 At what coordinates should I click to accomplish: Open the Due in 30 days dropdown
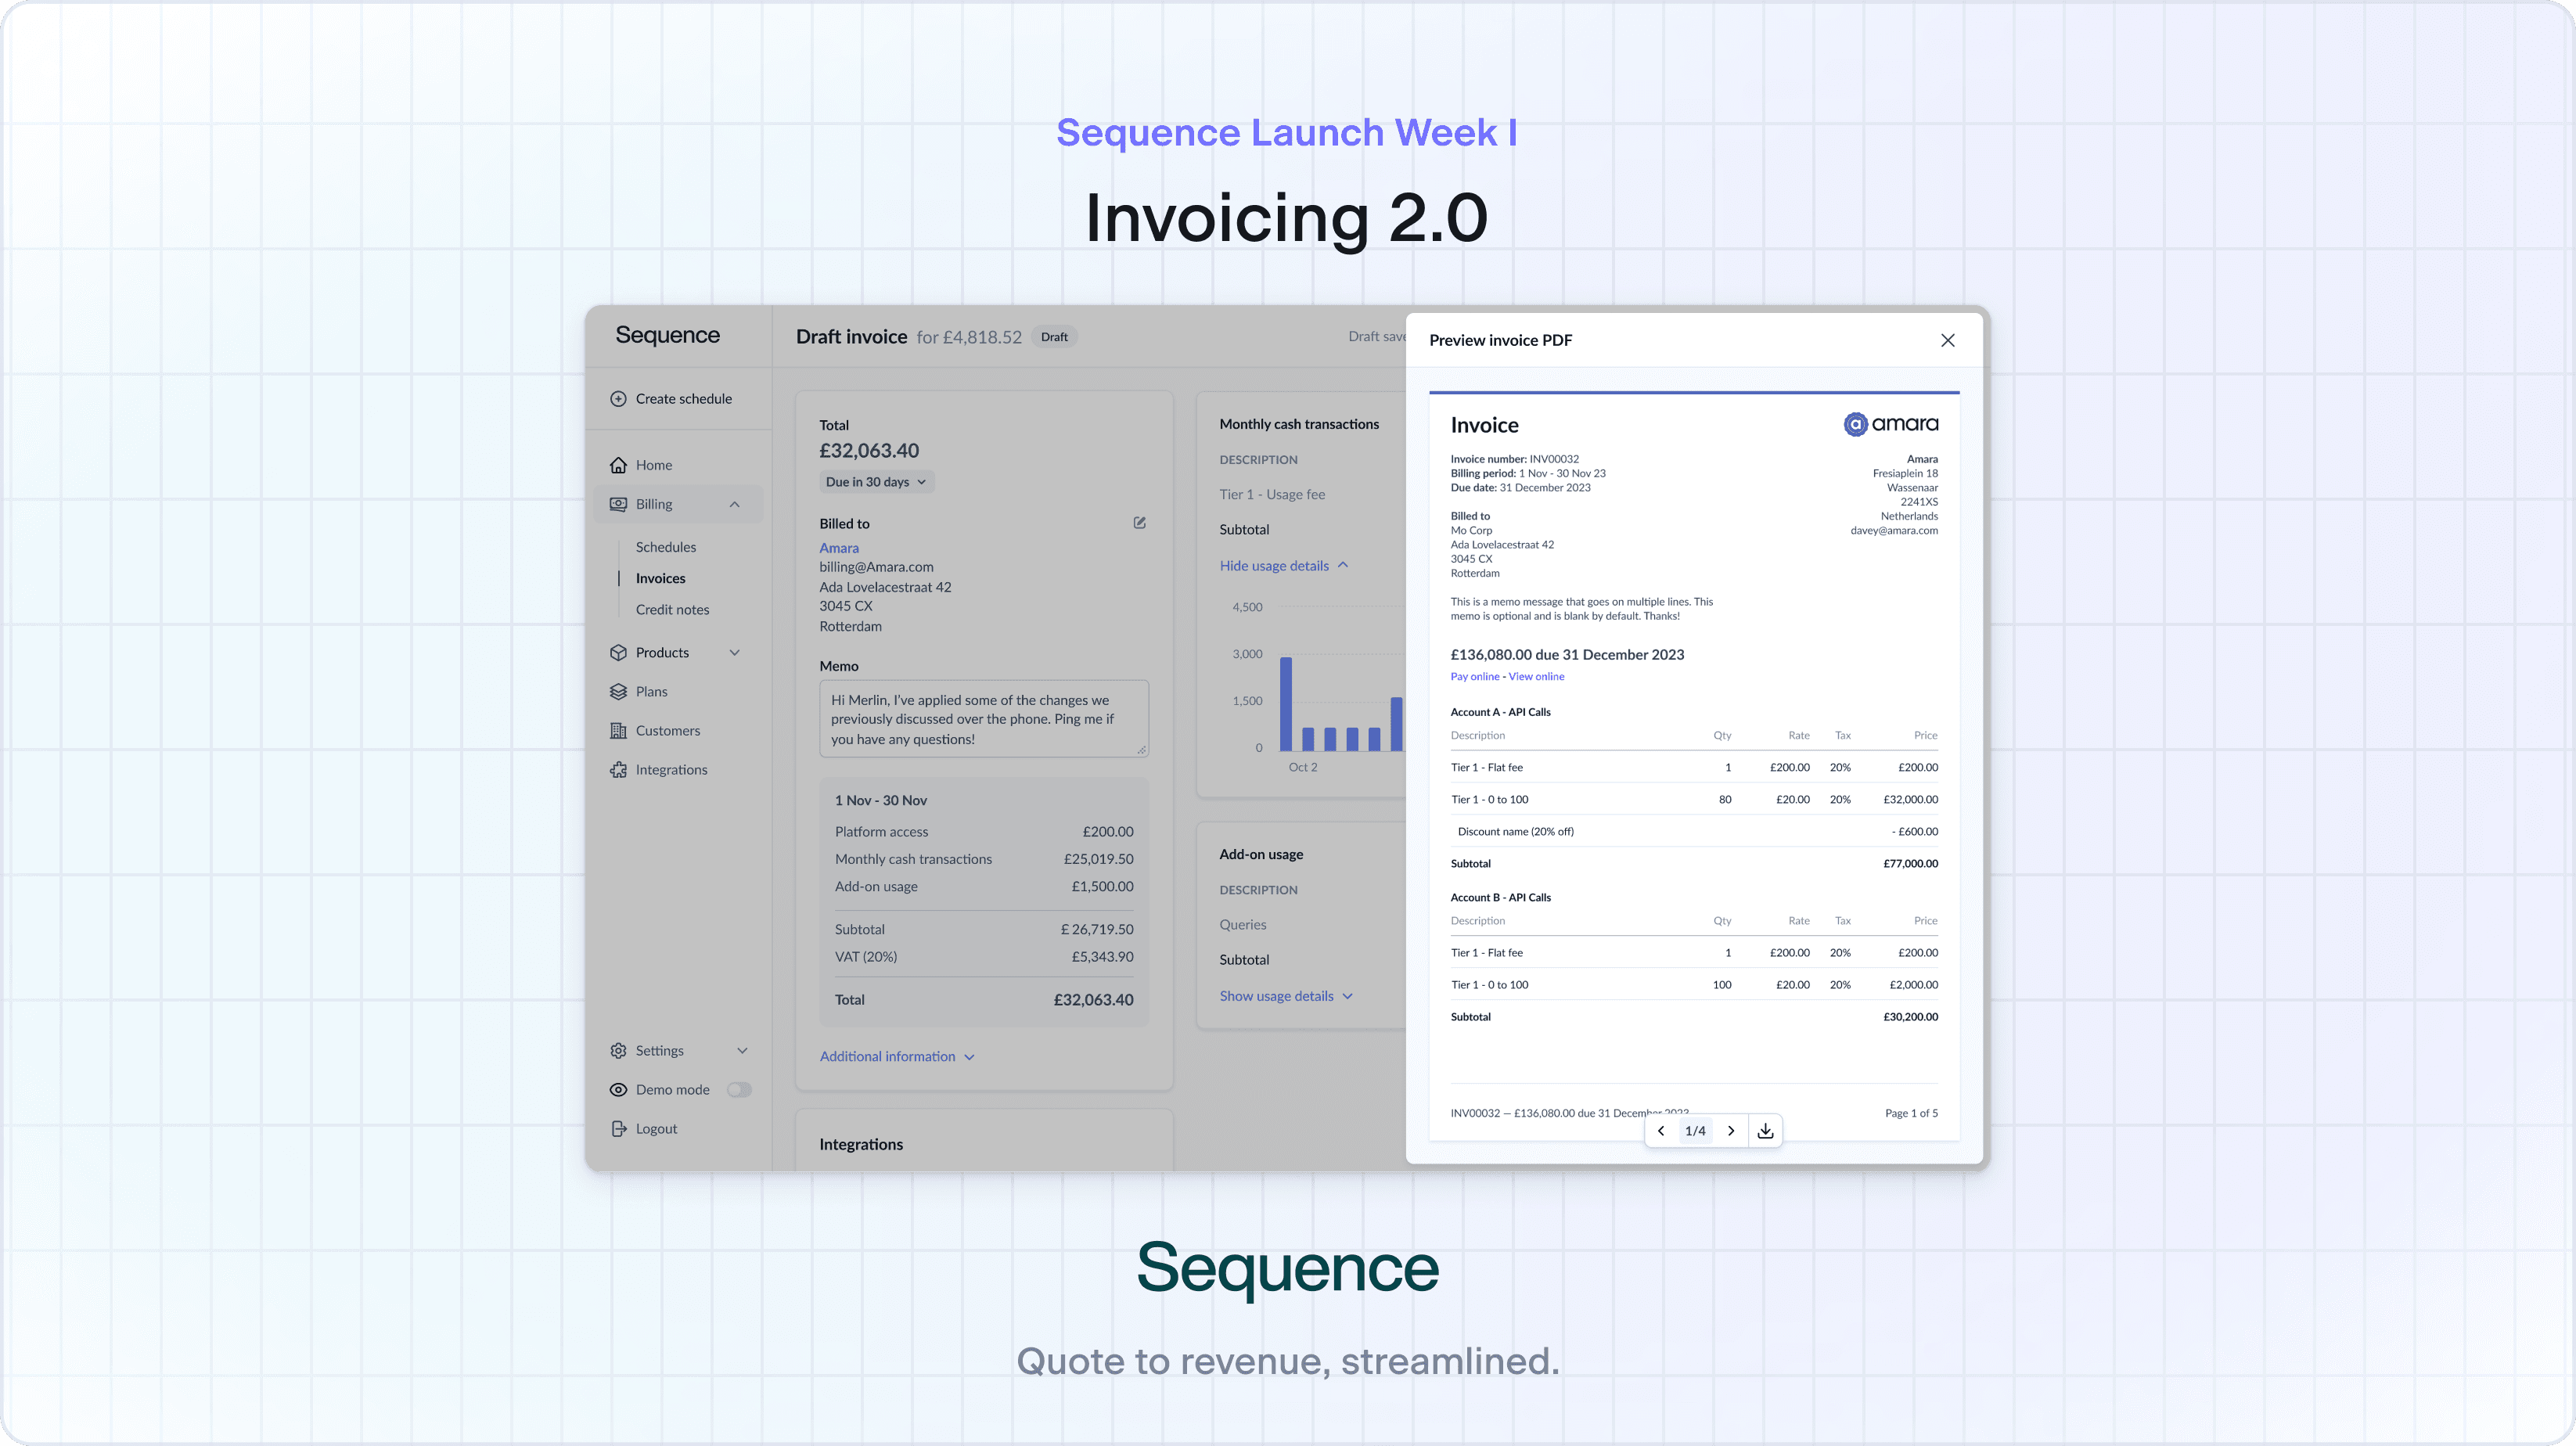click(876, 481)
